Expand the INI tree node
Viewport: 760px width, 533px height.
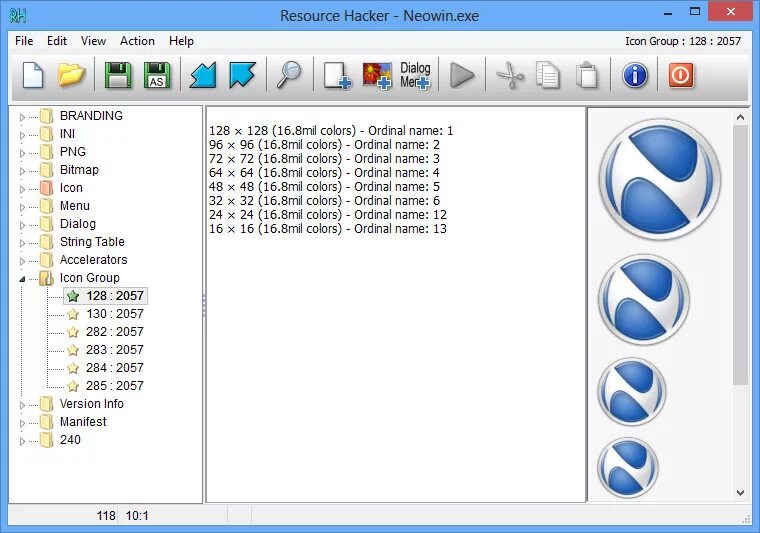tap(22, 135)
